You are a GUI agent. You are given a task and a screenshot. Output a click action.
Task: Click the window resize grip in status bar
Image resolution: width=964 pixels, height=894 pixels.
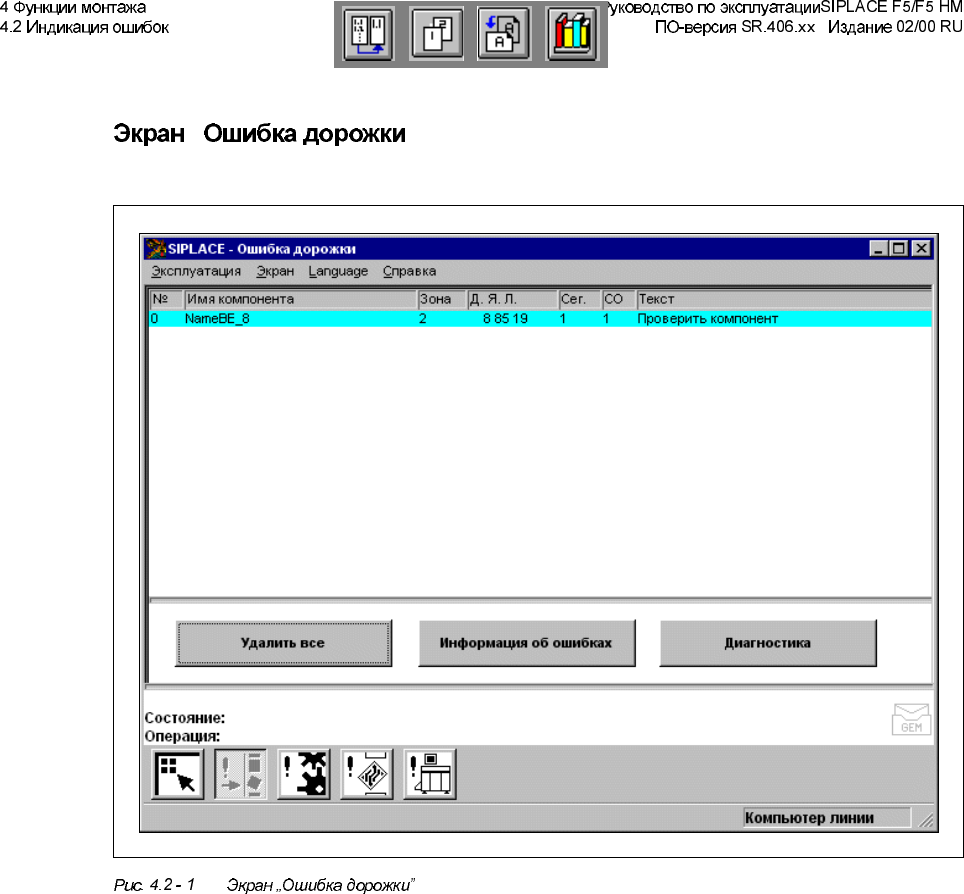point(925,820)
